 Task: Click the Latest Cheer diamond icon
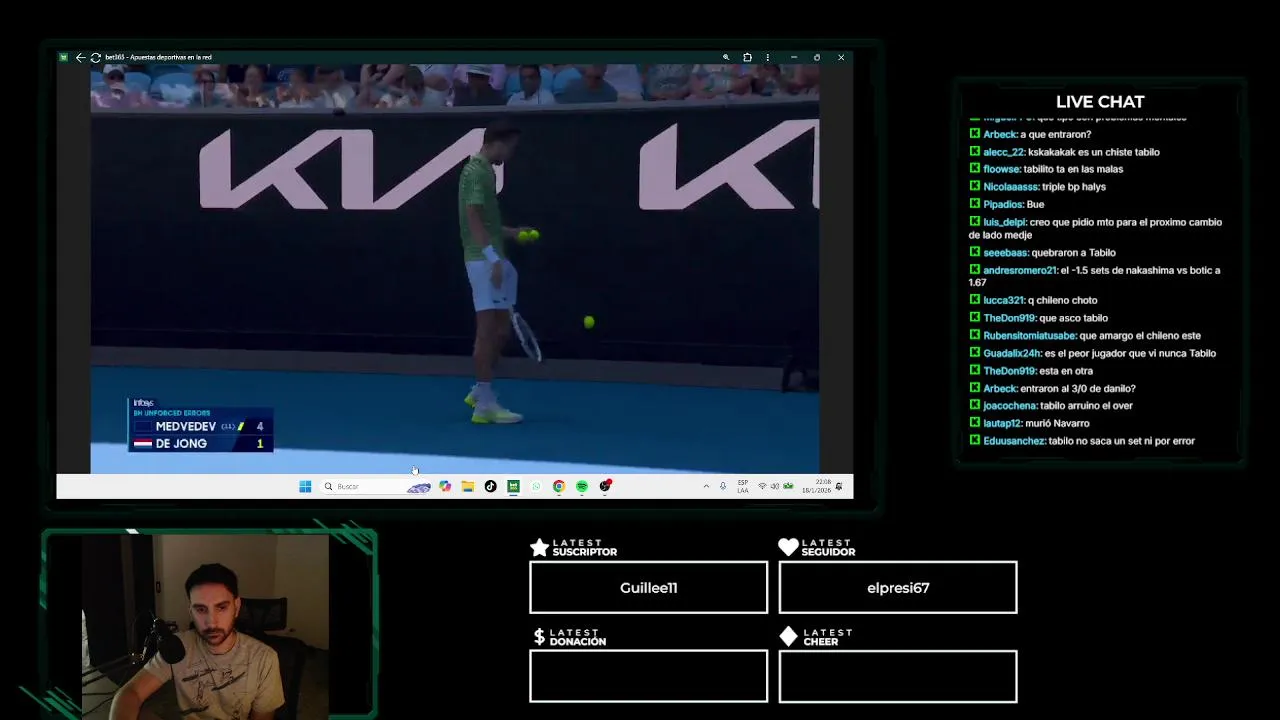coord(788,637)
